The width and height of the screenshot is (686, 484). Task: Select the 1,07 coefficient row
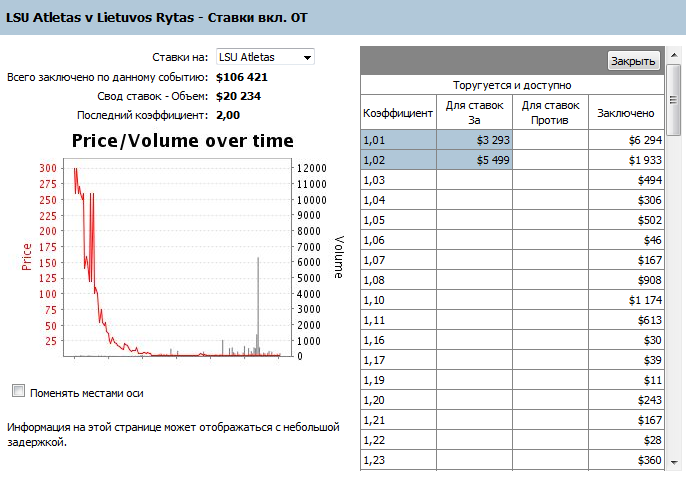click(x=512, y=260)
